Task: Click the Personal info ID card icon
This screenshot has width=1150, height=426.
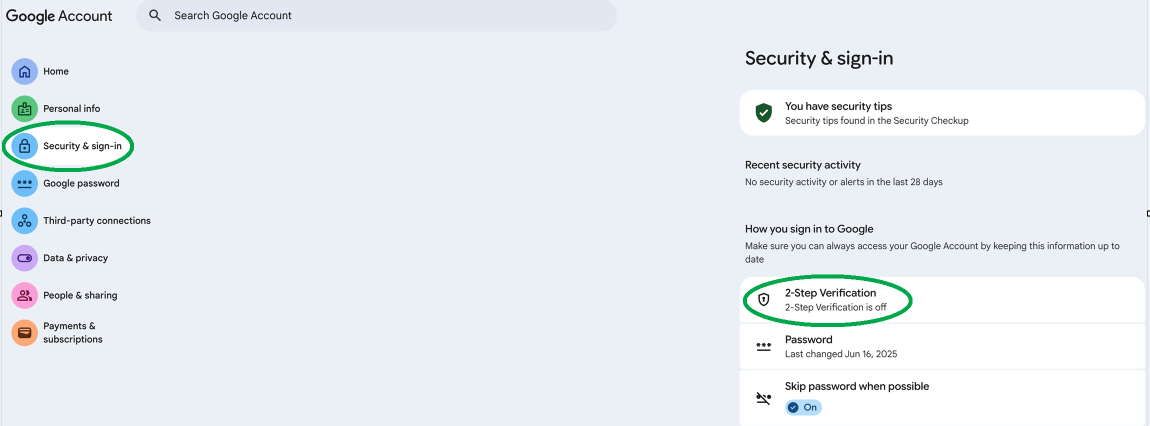Action: (x=25, y=109)
